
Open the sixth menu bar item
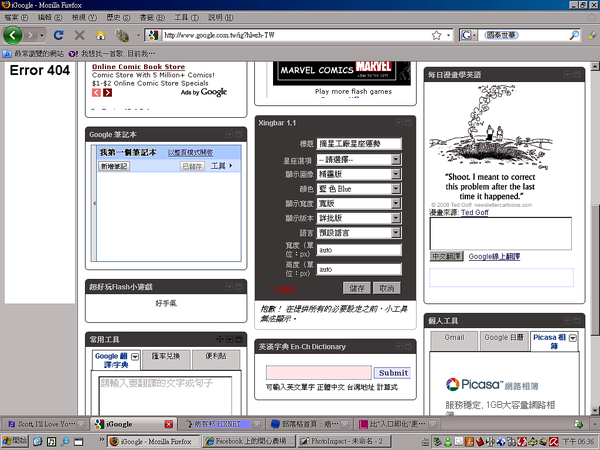(186, 17)
